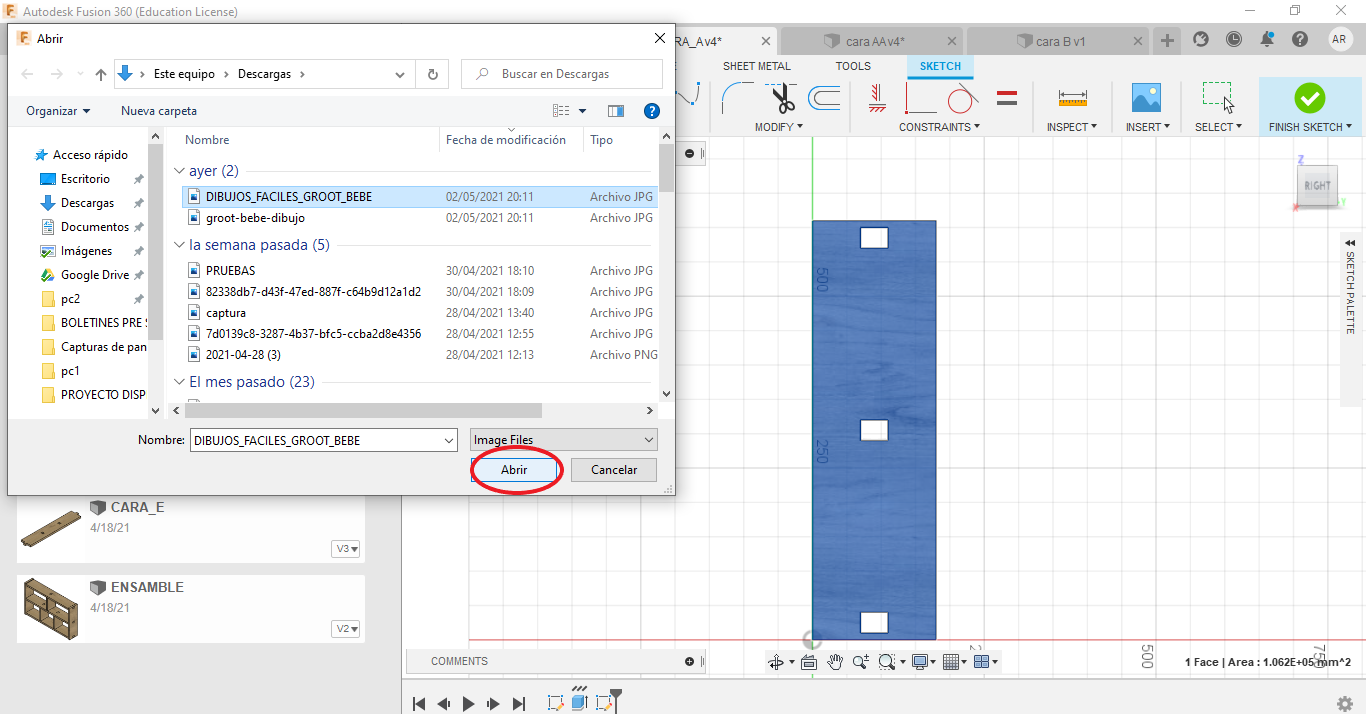Click the Orbit navigation icon

775,662
